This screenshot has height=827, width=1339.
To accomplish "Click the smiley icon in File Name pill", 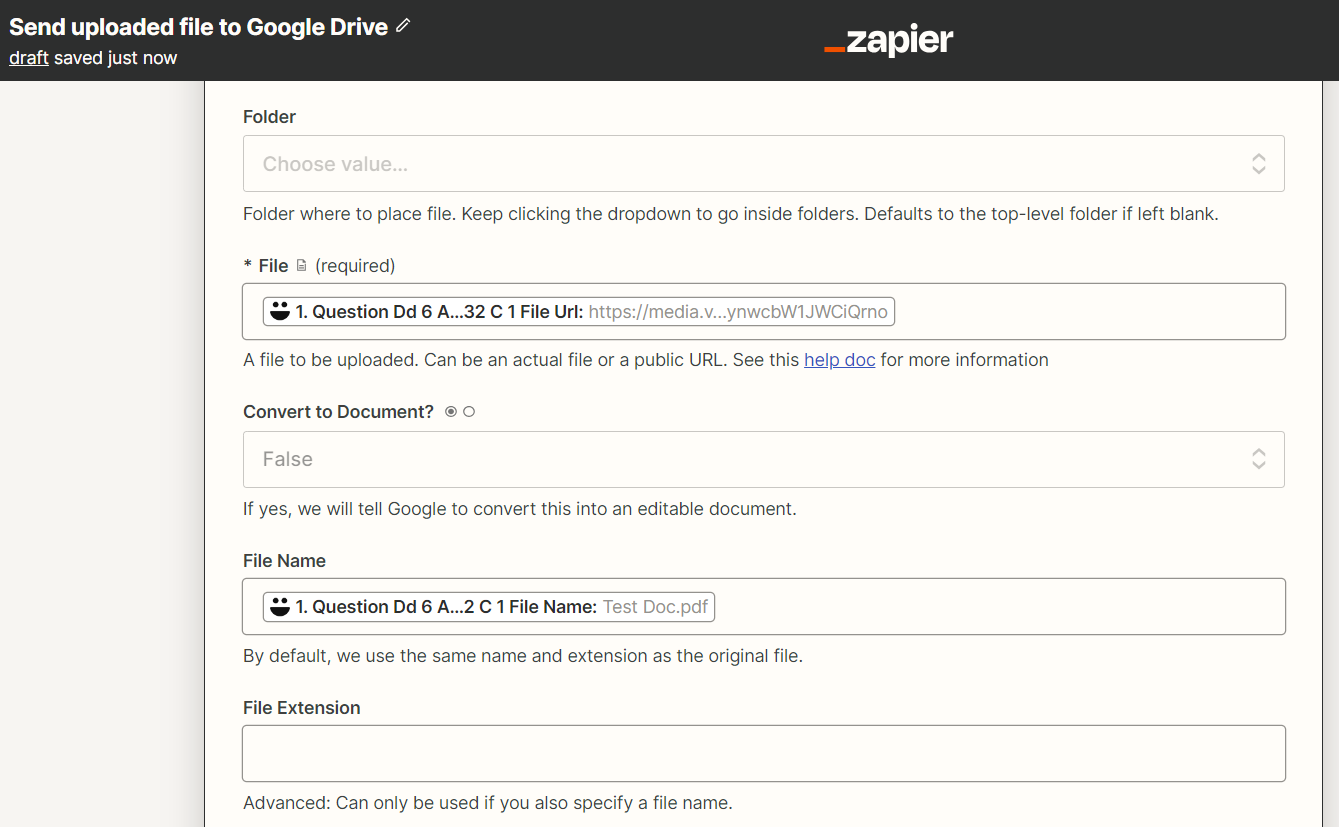I will [x=280, y=607].
